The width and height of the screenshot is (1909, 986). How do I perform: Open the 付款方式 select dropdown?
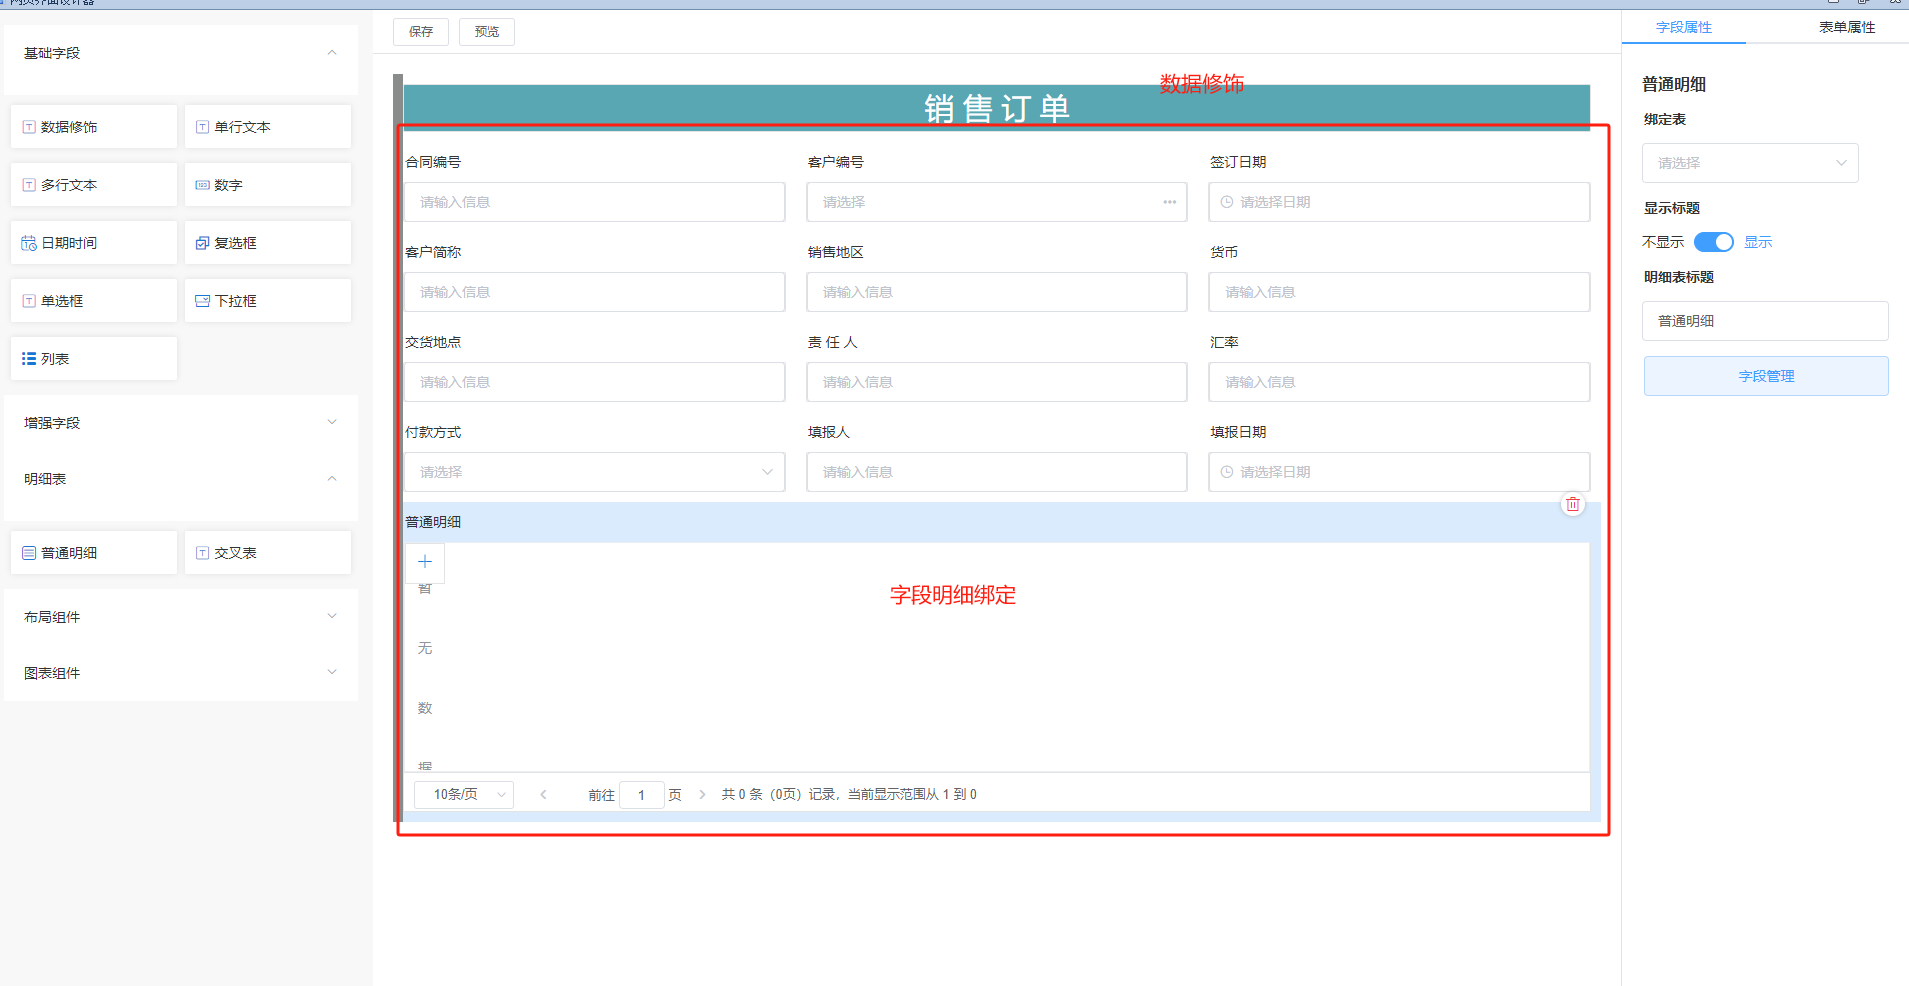[x=595, y=472]
